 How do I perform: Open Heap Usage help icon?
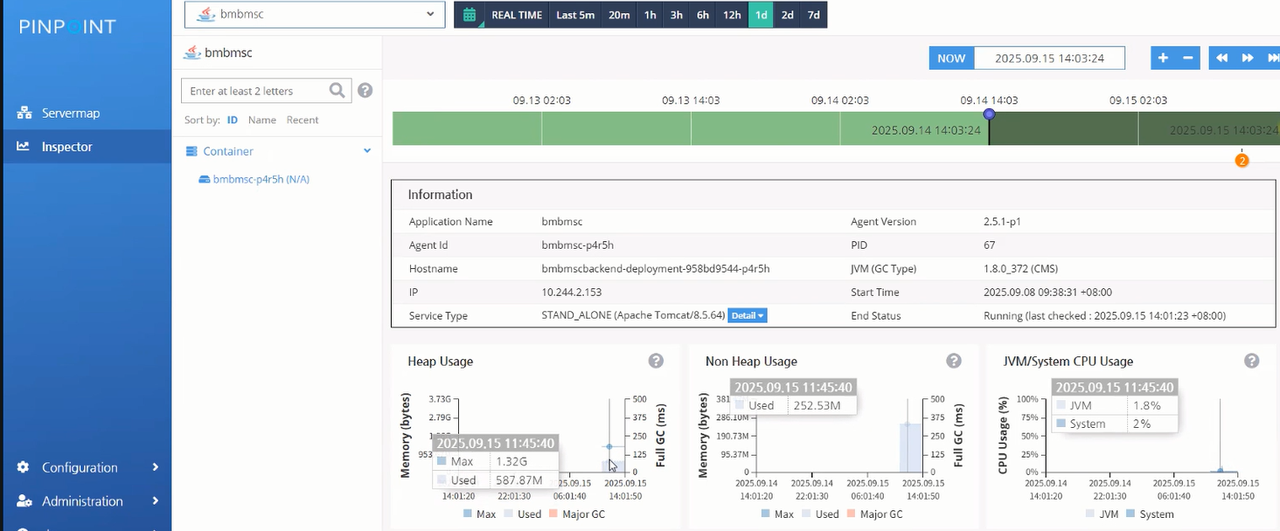(656, 361)
